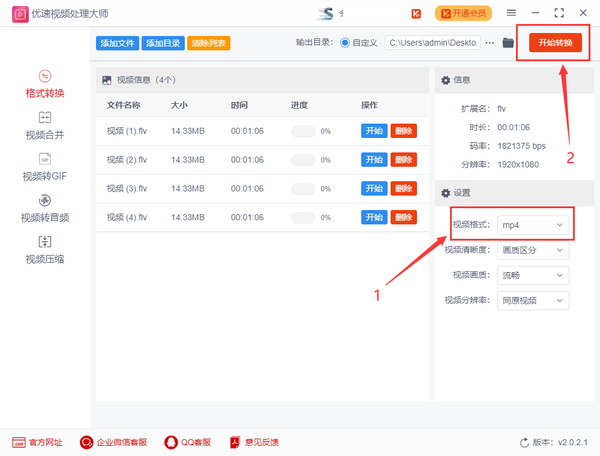This screenshot has height=456, width=600.
Task: Click the output directory path field
Action: [432, 43]
